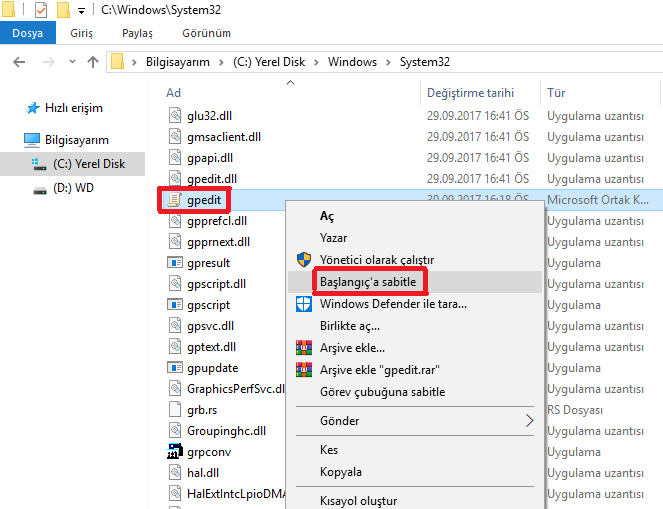
Task: Click the grpconv application icon
Action: [x=175, y=452]
